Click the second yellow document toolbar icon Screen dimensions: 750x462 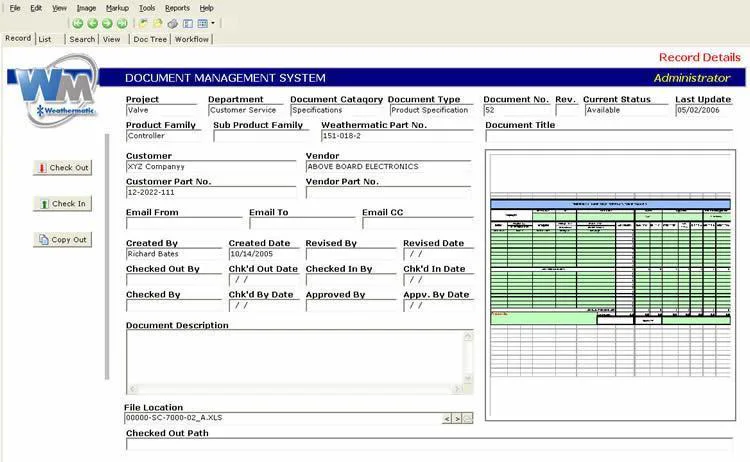pos(158,23)
